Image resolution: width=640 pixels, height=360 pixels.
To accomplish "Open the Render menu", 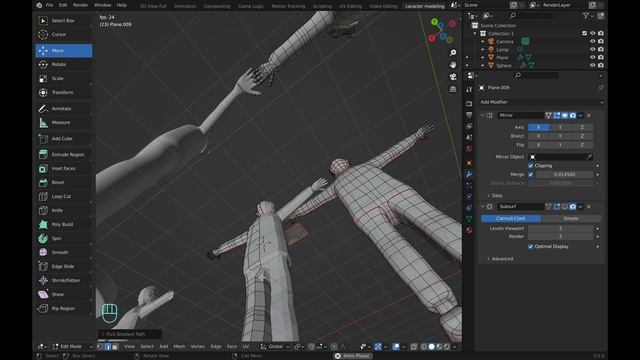I will click(80, 5).
